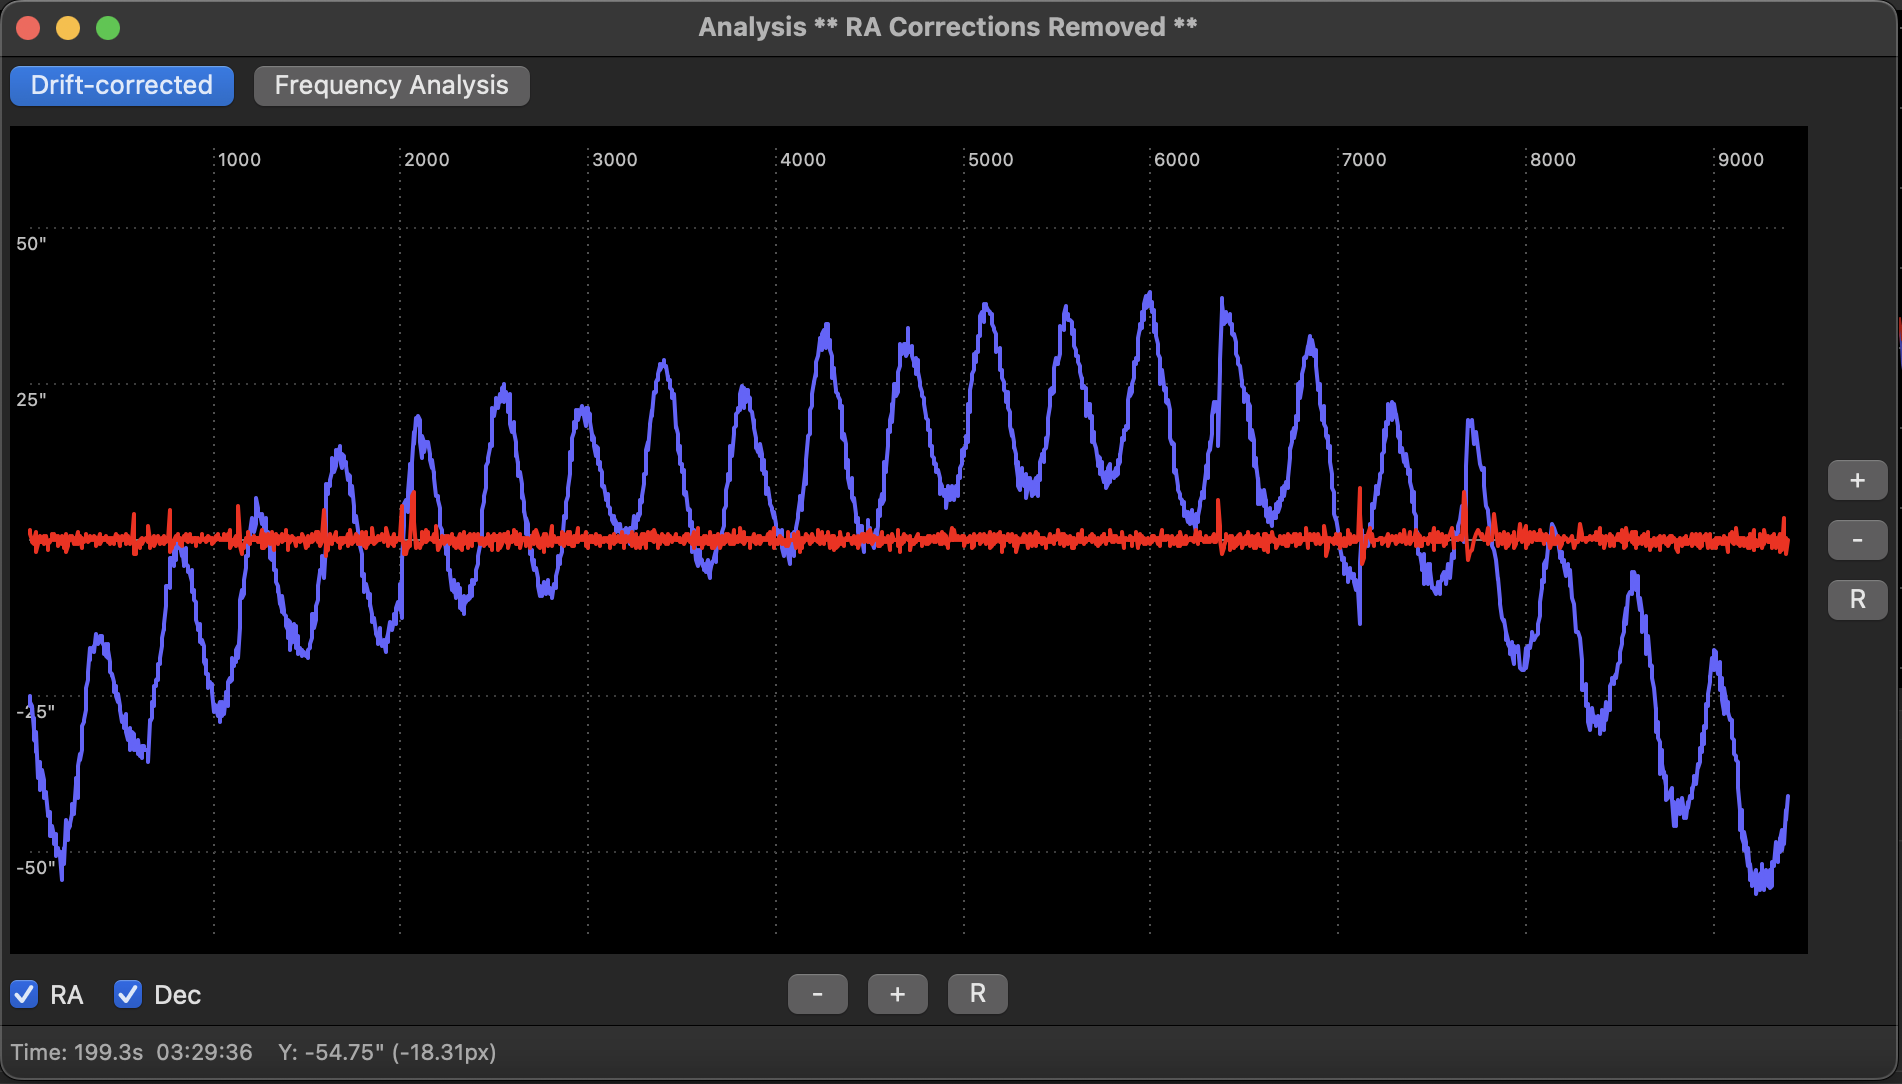
Task: Click the Y value readout in status bar
Action: pos(387,1052)
